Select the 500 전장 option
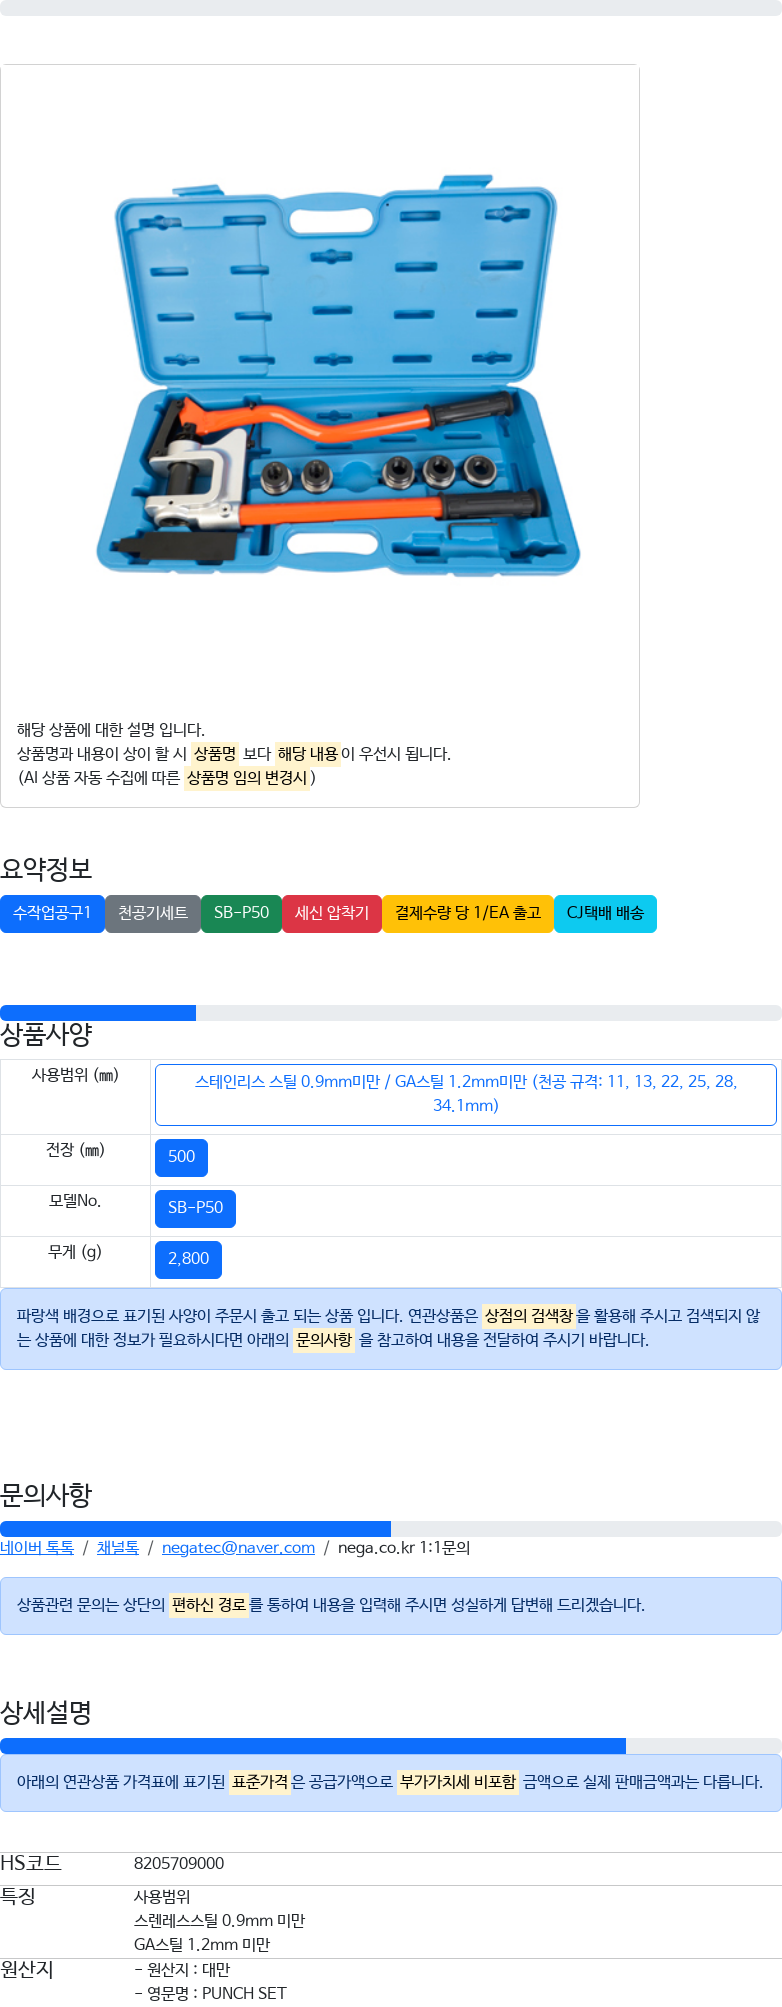The width and height of the screenshot is (782, 2007). click(181, 1157)
